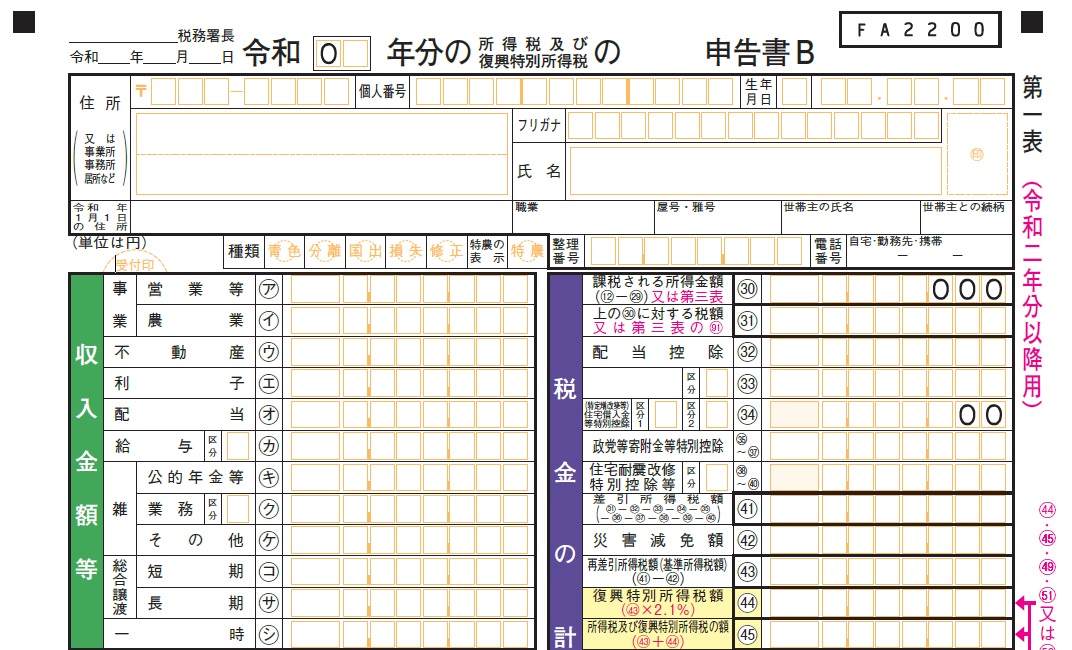Select the 青色 type option
Viewport: 1072px width, 650px height.
(x=284, y=252)
